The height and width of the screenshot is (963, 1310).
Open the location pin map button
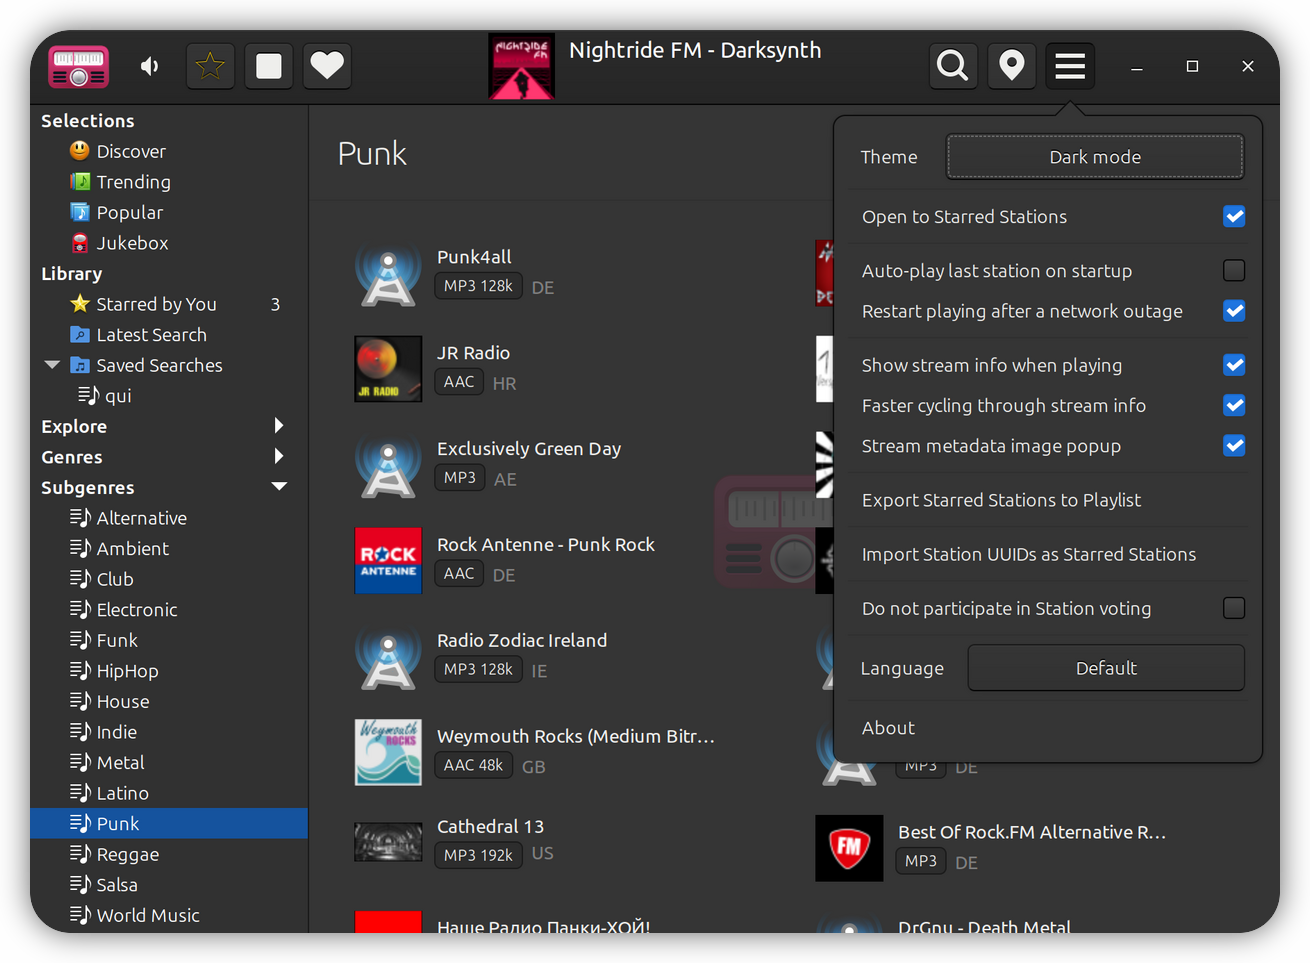pos(1011,66)
